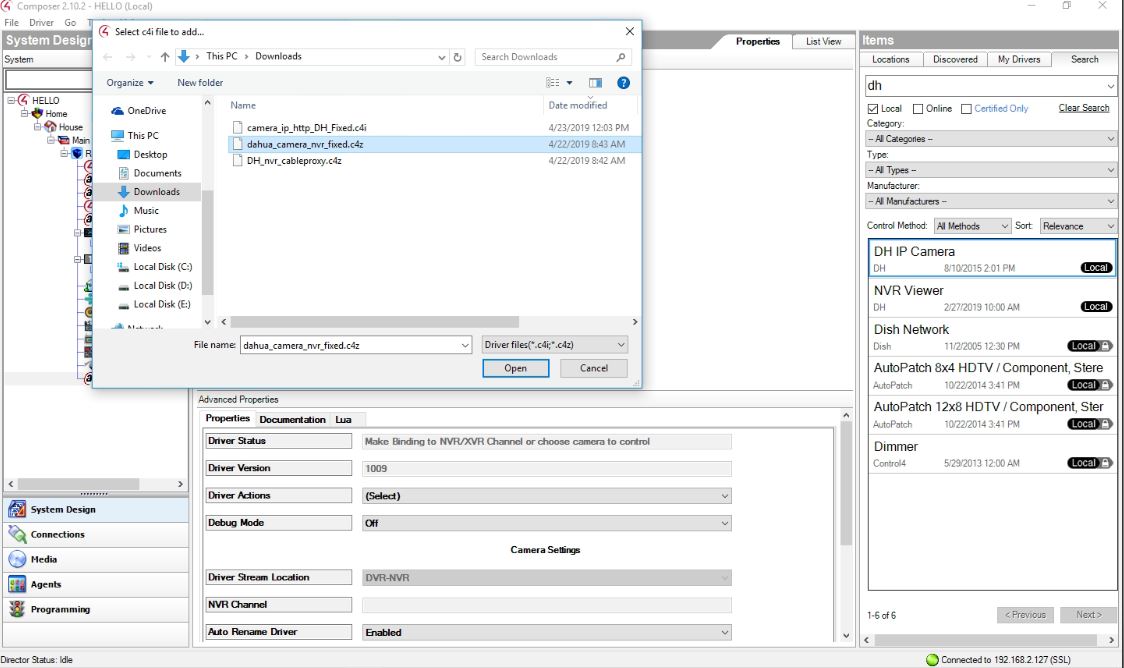Open the Connections panel icon

click(17, 535)
